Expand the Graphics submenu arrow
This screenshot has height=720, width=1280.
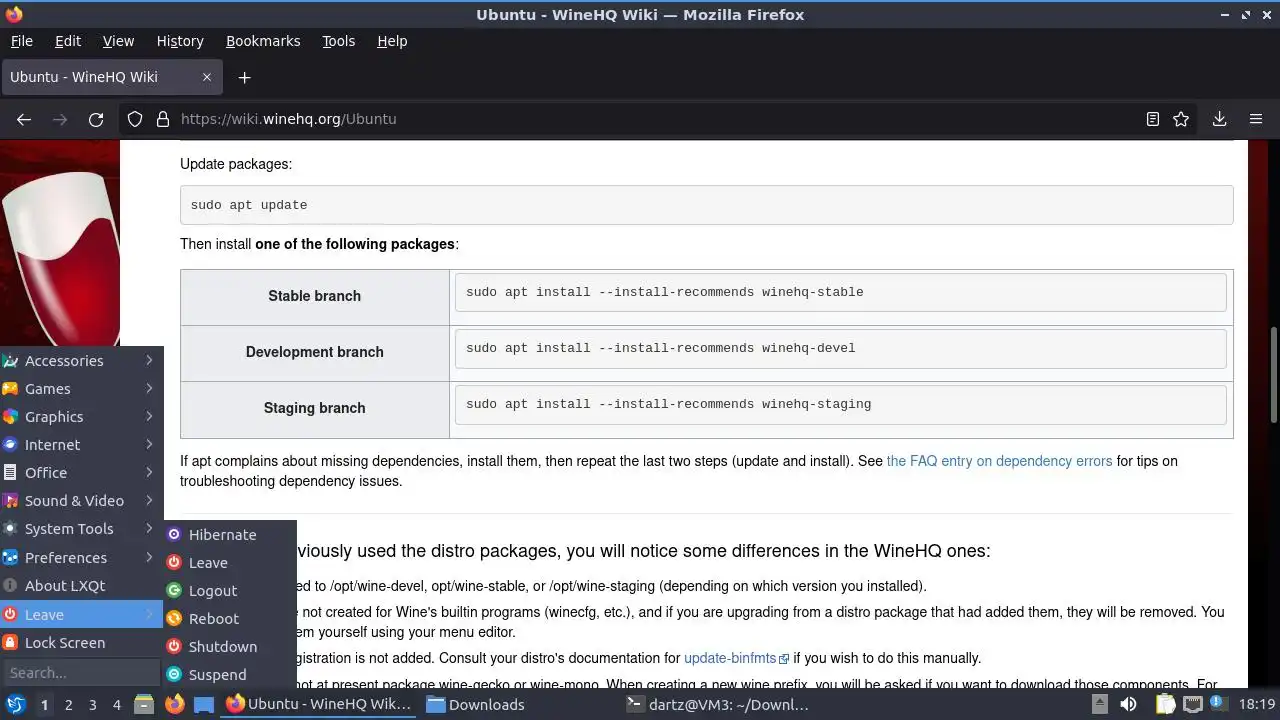[x=149, y=416]
